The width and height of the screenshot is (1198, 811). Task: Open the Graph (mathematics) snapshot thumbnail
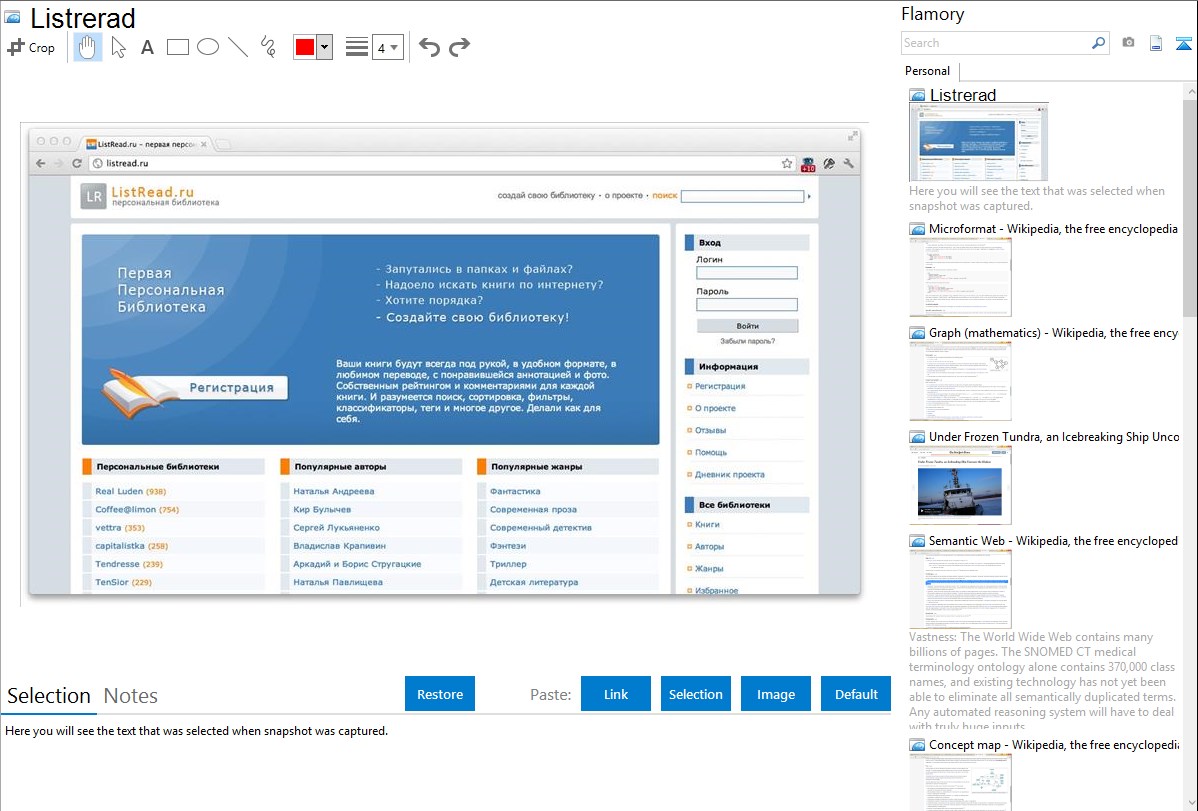tap(960, 381)
